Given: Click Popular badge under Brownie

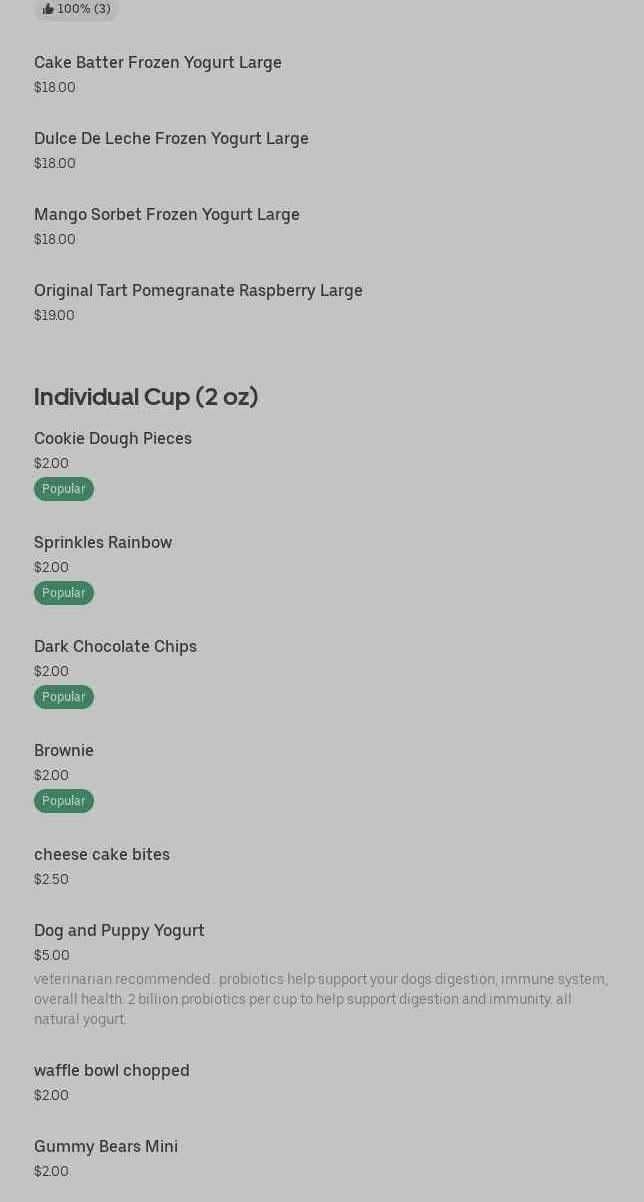Looking at the screenshot, I should pos(64,801).
